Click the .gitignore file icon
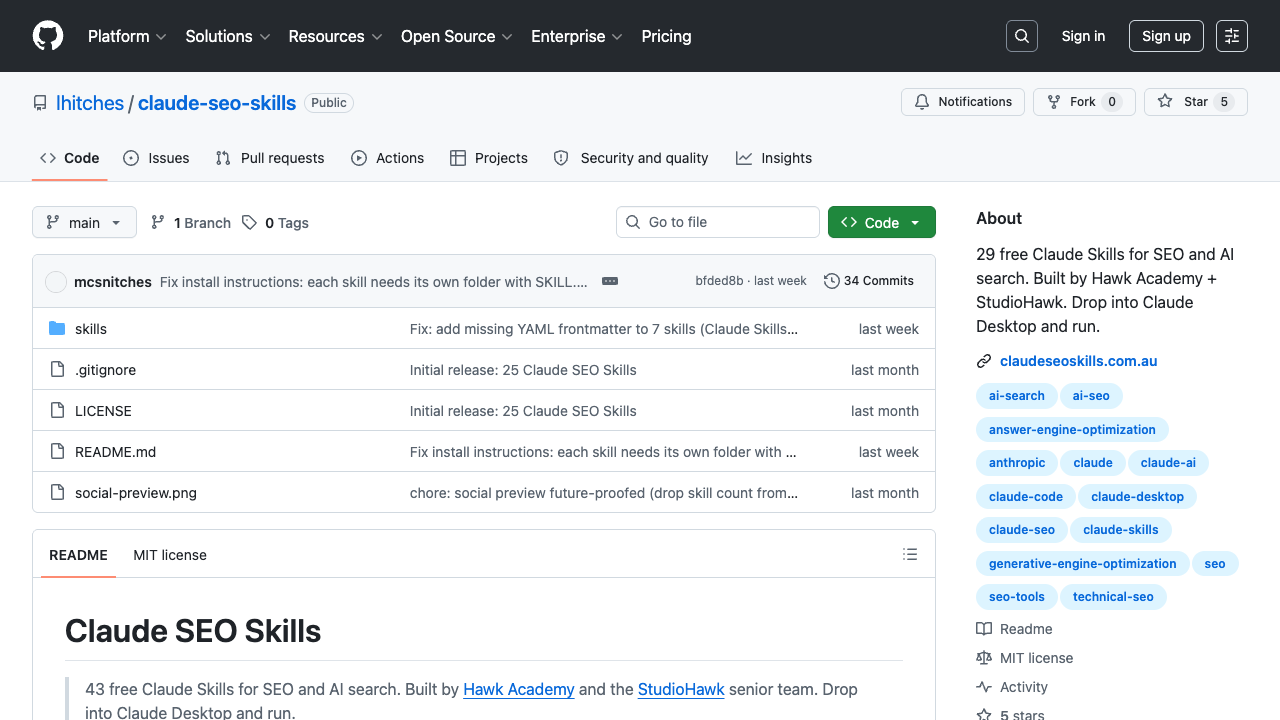 coord(57,370)
